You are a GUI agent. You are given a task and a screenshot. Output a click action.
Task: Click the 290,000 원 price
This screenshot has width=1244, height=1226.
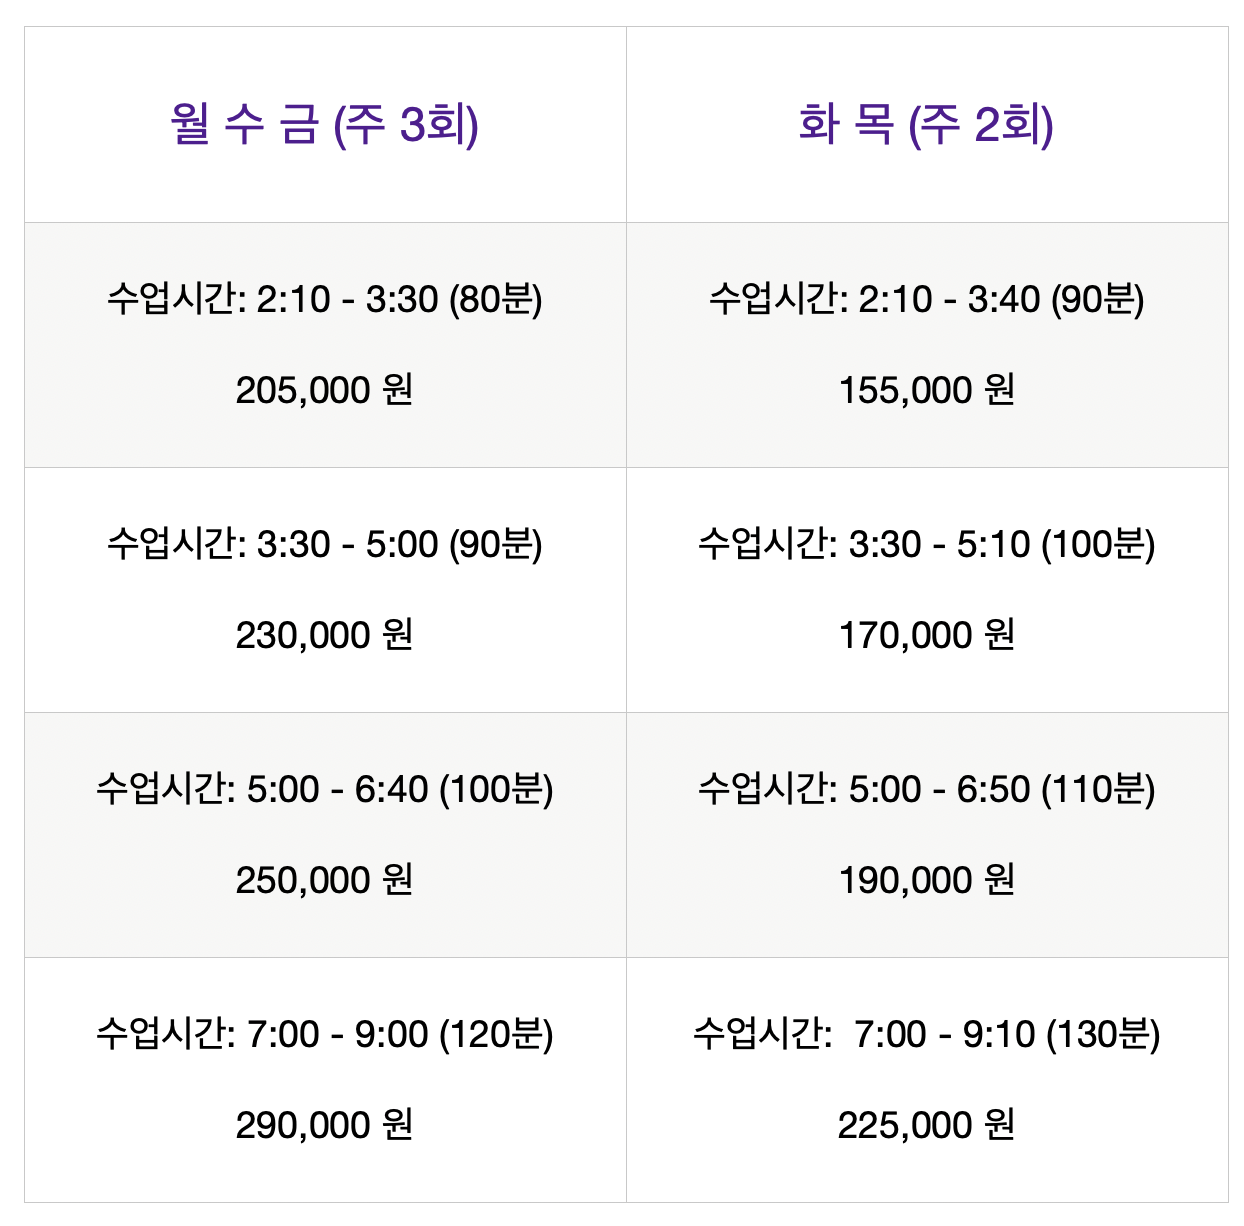(325, 1125)
